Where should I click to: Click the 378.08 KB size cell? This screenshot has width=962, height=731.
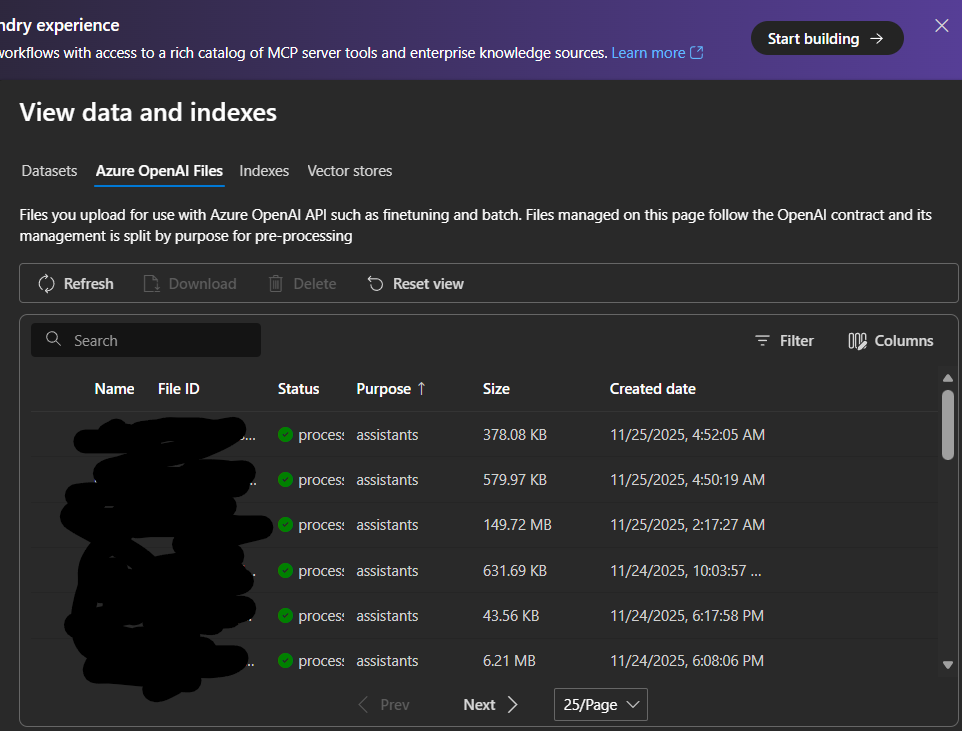point(515,435)
